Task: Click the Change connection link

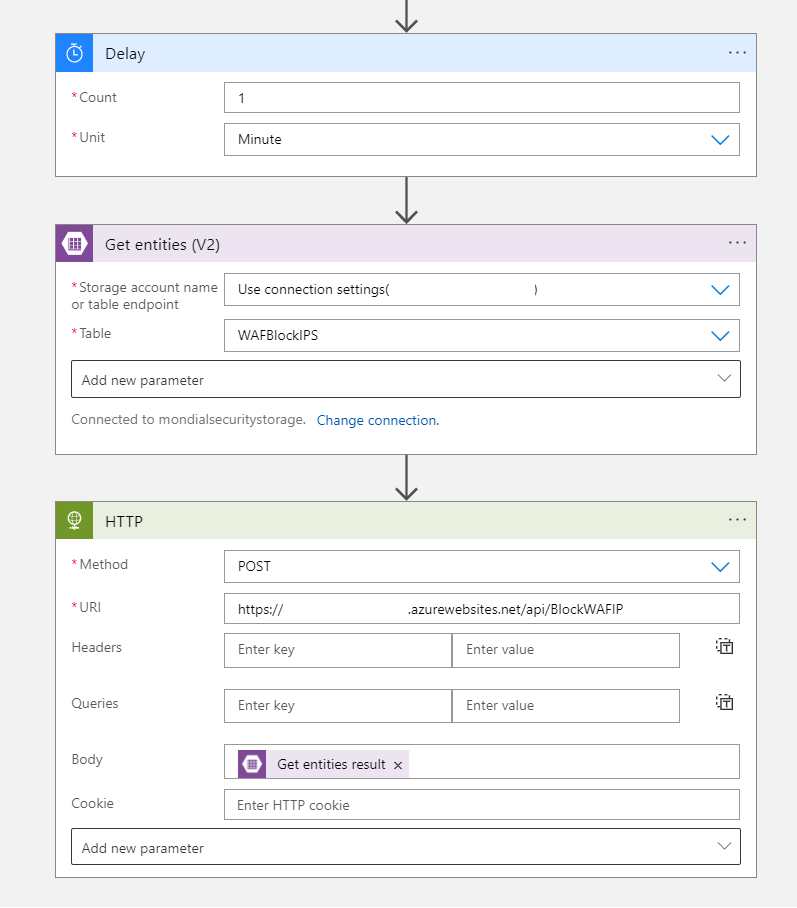Action: tap(378, 421)
